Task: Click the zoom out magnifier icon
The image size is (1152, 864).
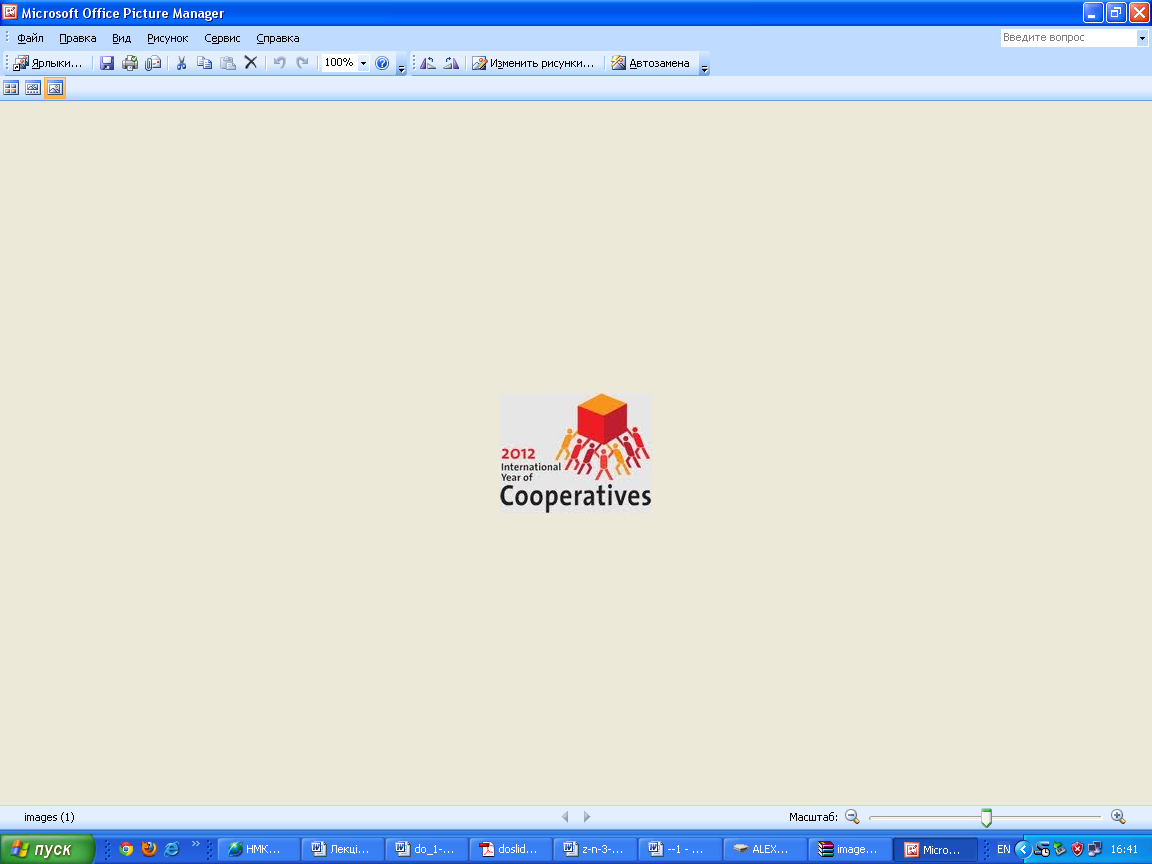Action: point(852,817)
